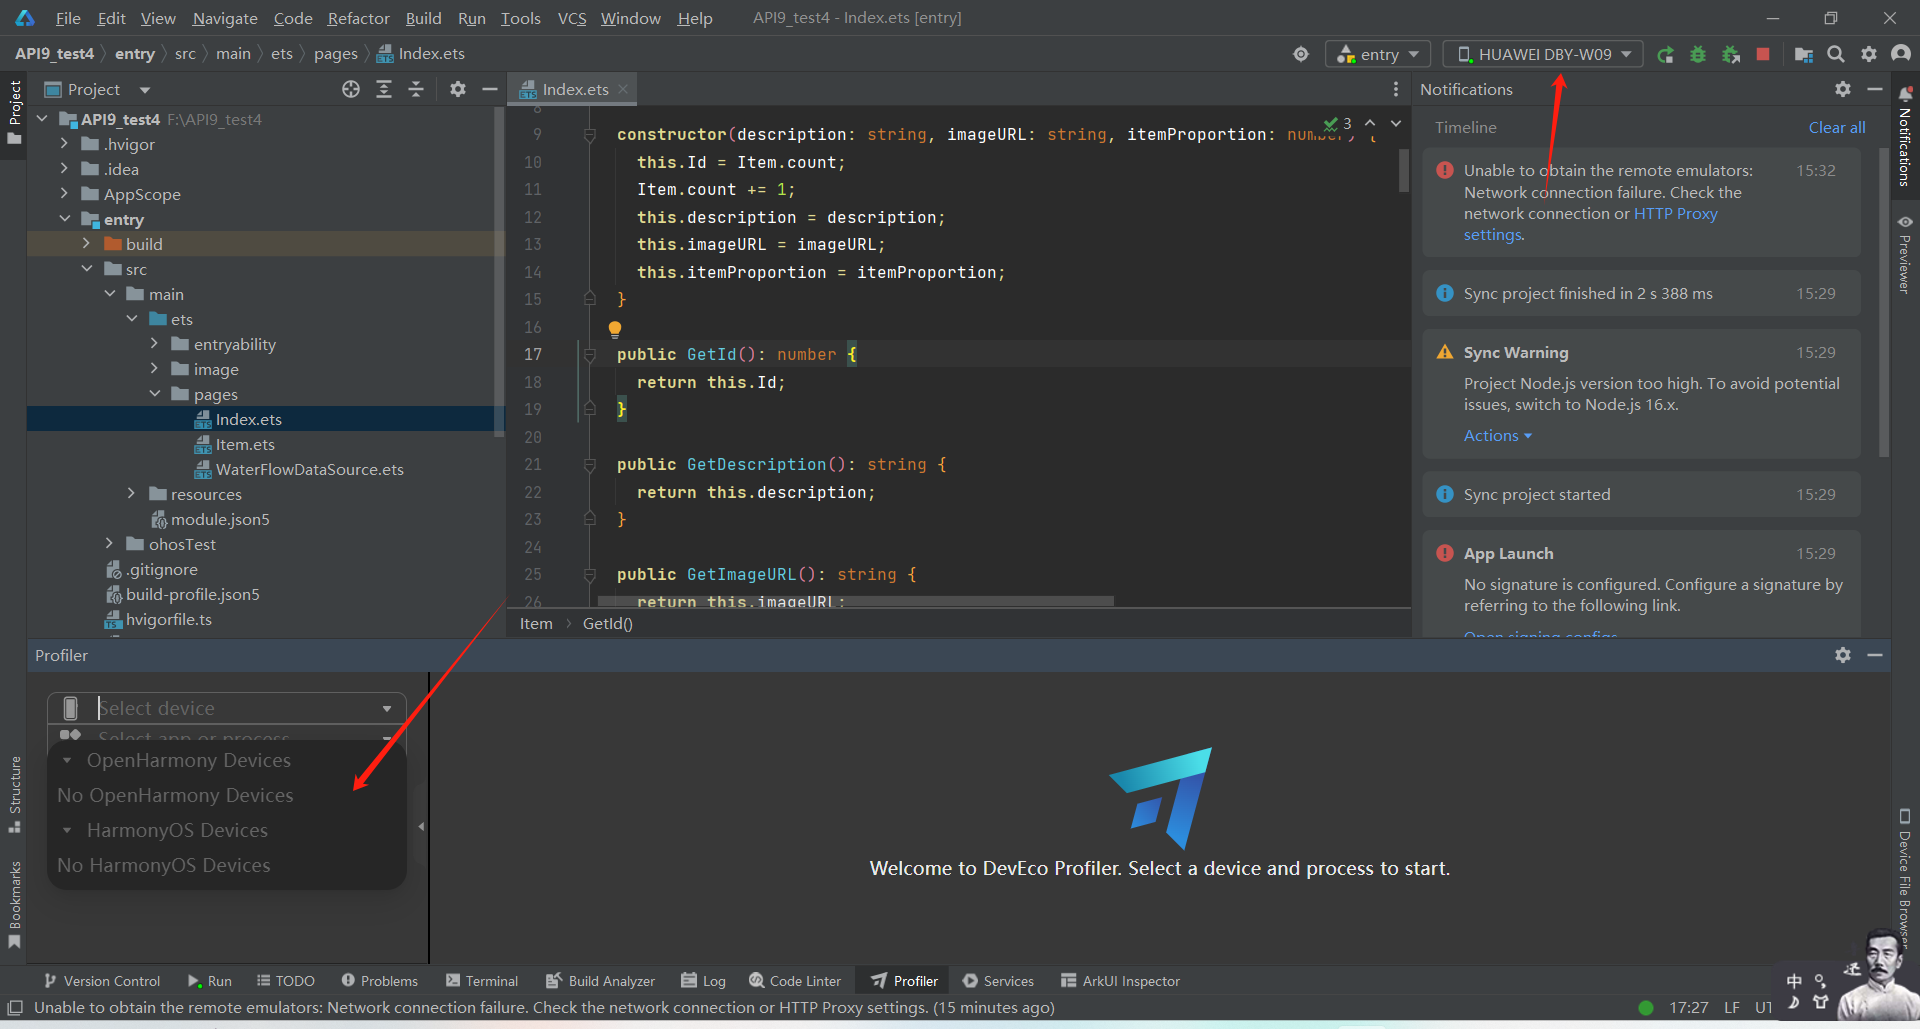Screen dimensions: 1920x1029
Task: Click the Run app toolbar icon
Action: 1665,54
